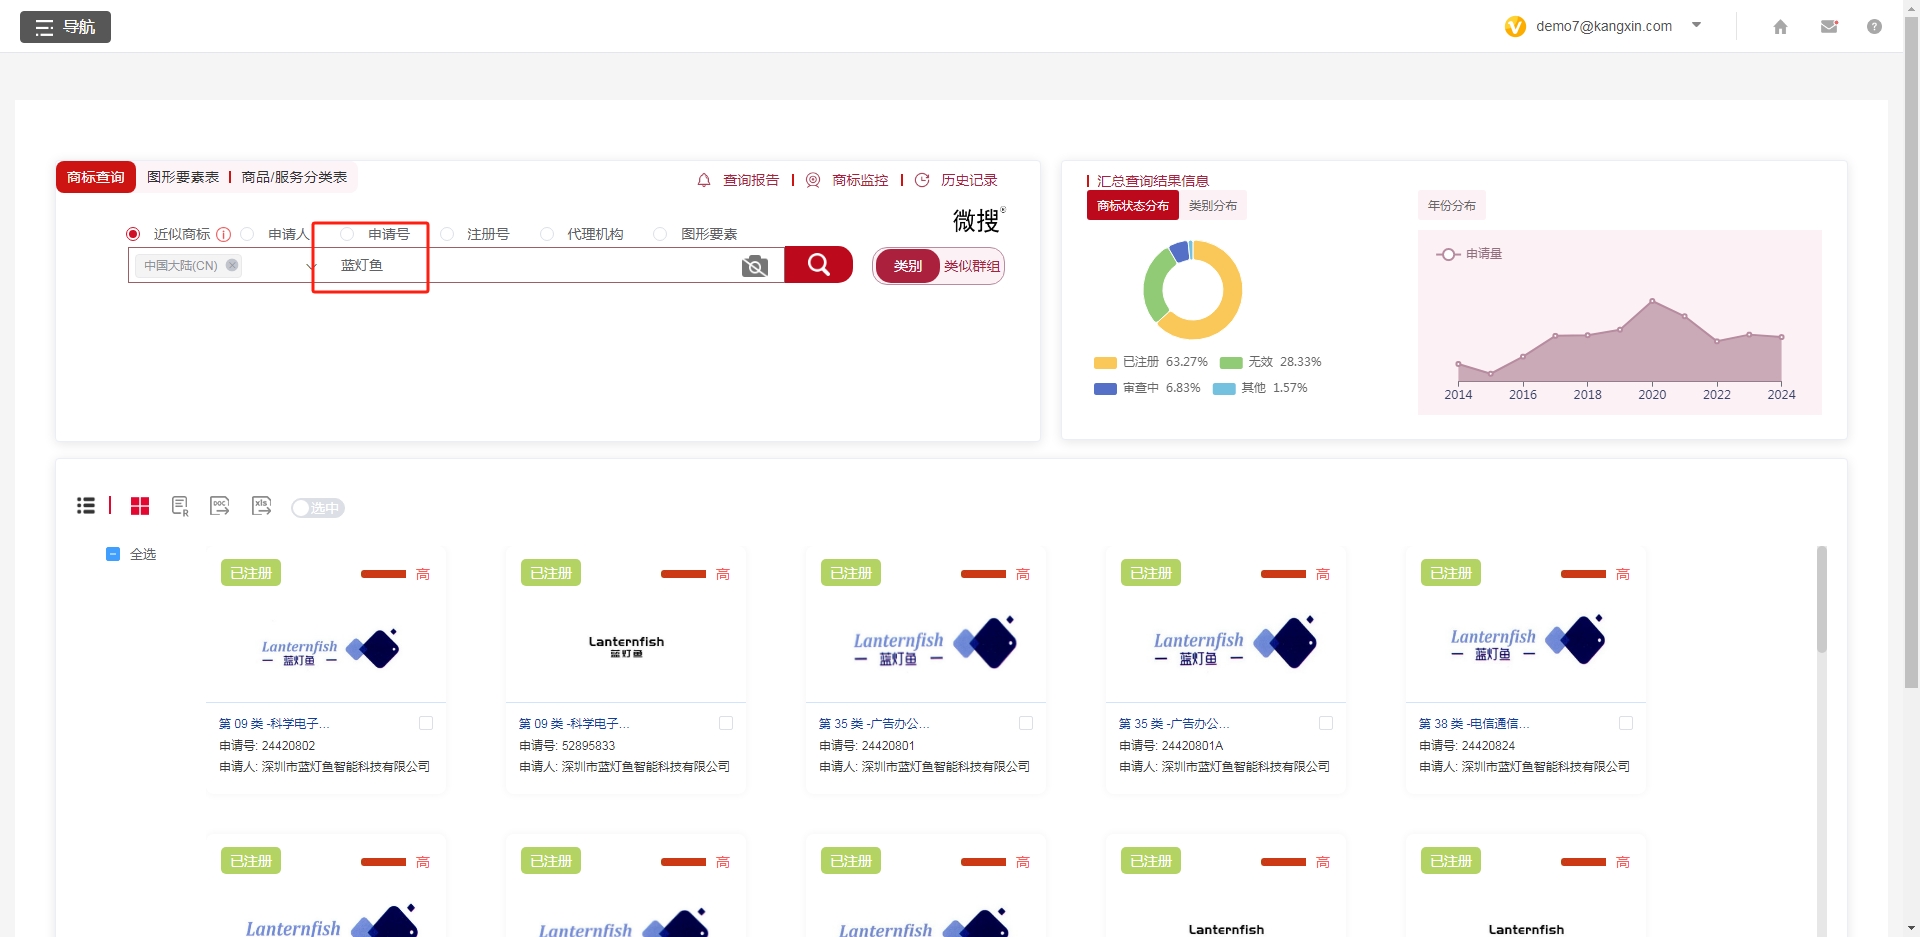Image resolution: width=1920 pixels, height=937 pixels.
Task: Open the 导航 navigation menu
Action: pyautogui.click(x=65, y=27)
